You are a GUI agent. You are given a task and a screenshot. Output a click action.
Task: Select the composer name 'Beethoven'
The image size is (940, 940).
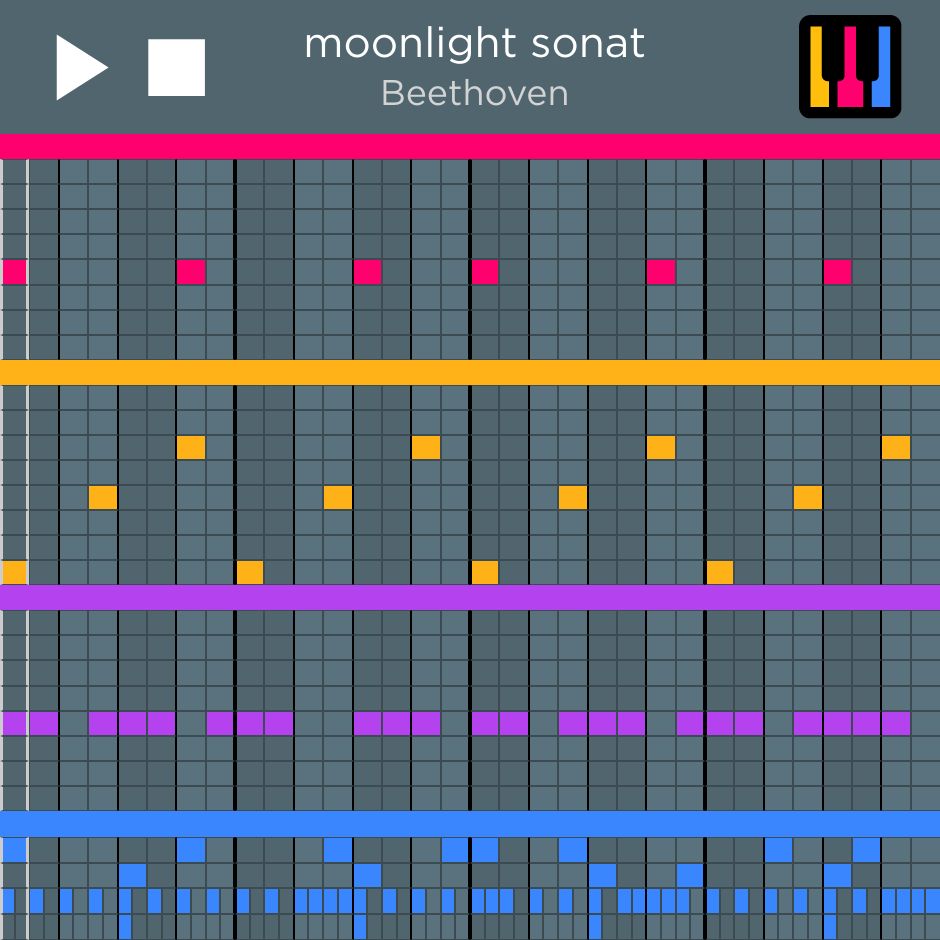click(x=474, y=94)
